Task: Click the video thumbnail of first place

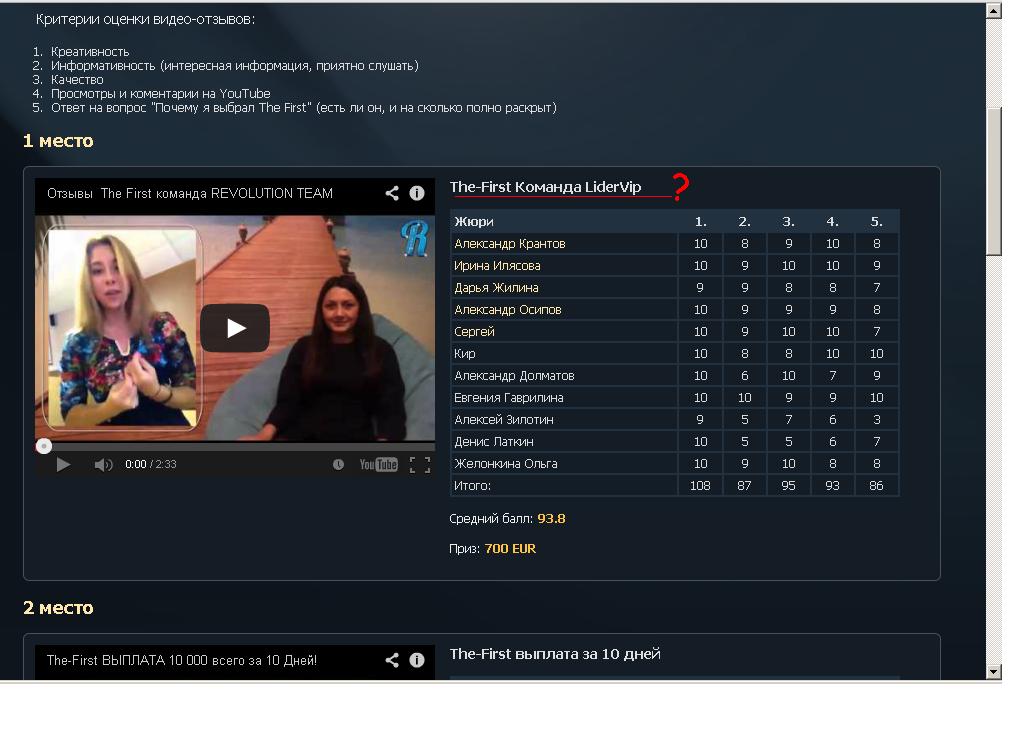Action: coord(234,328)
